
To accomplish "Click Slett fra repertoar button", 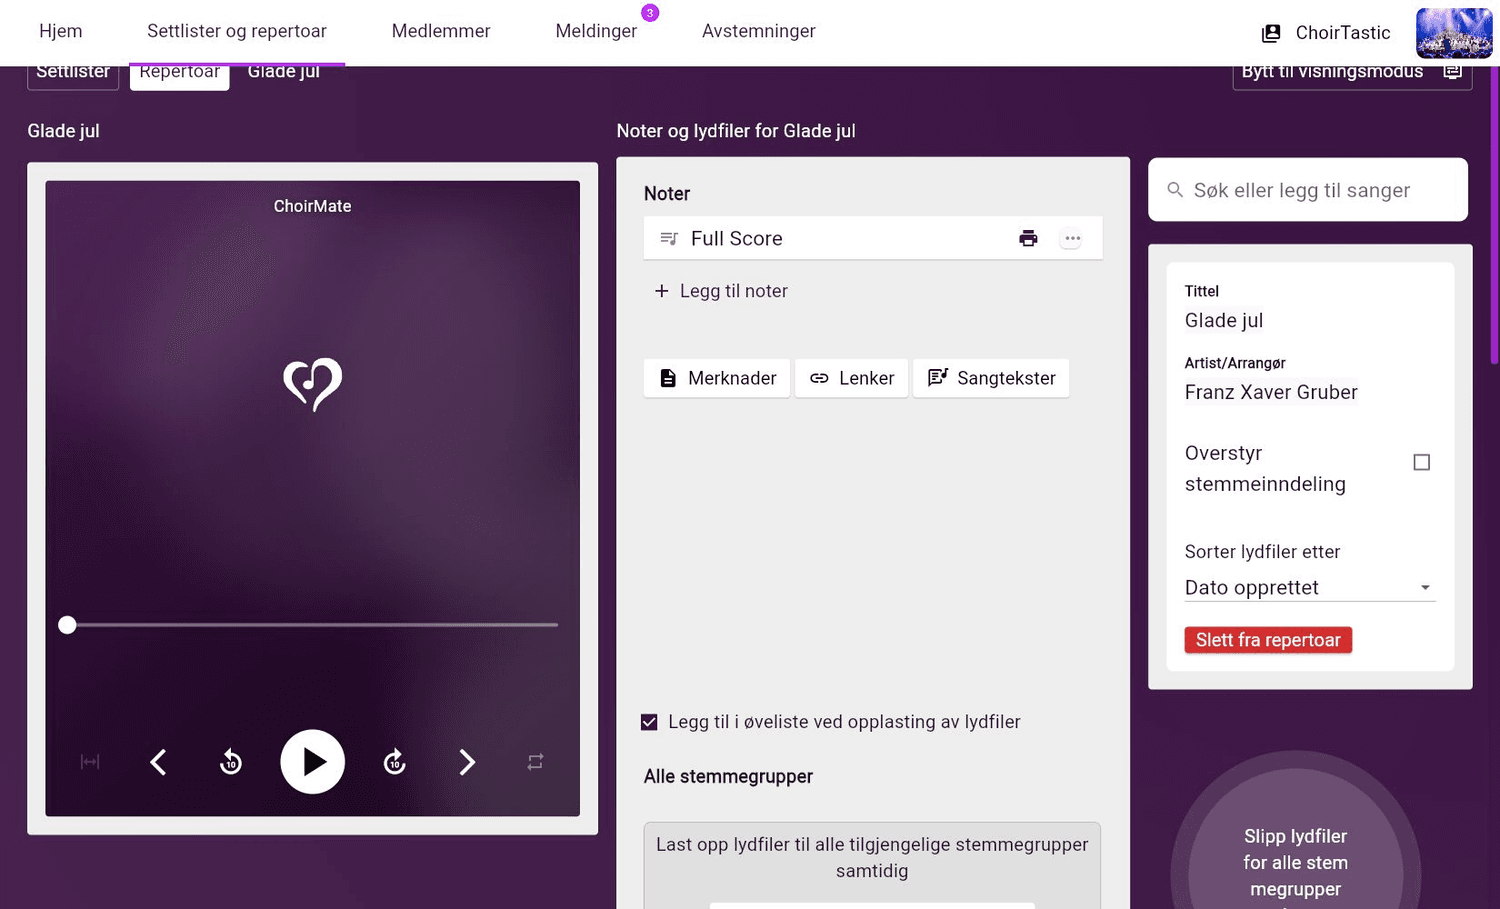I will 1268,640.
